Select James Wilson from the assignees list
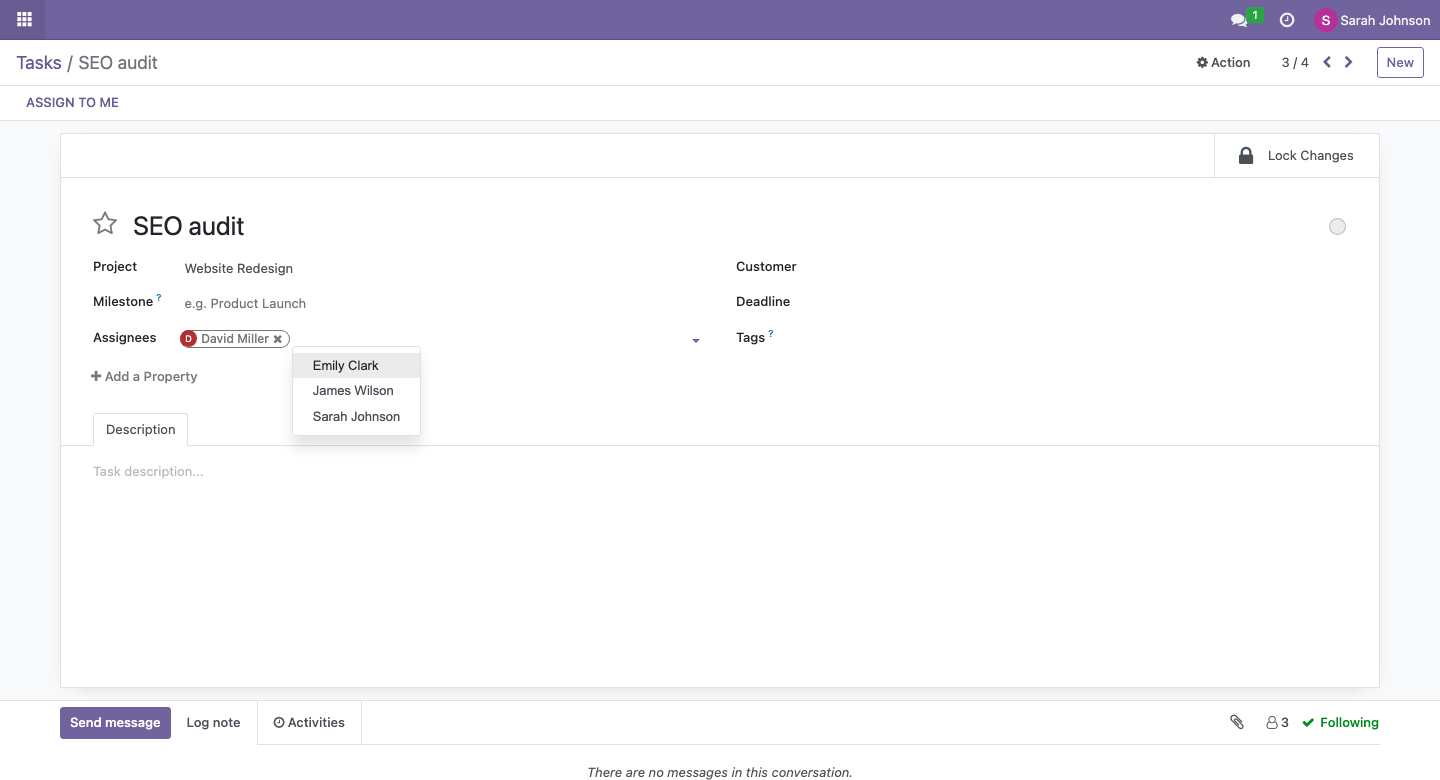Image resolution: width=1440 pixels, height=780 pixels. pyautogui.click(x=356, y=391)
